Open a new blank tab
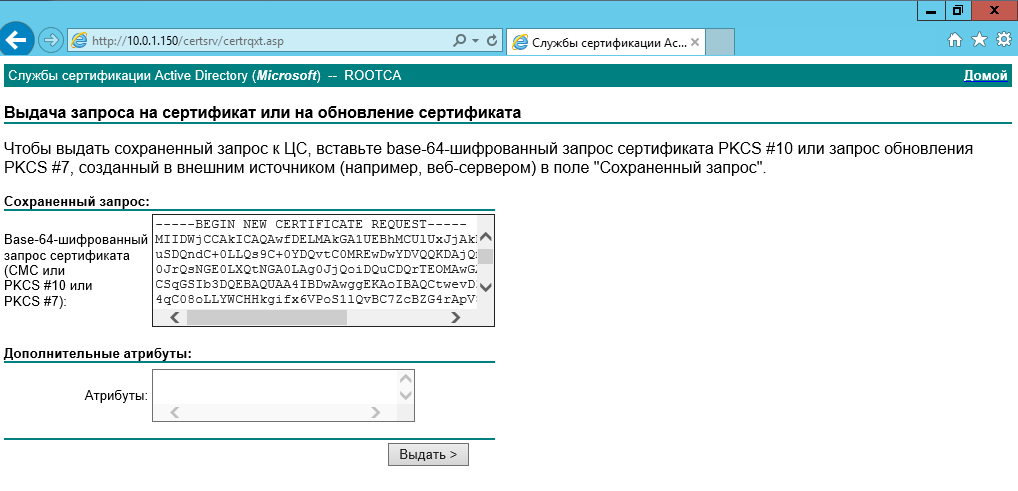The height and width of the screenshot is (491, 1018). (x=721, y=42)
